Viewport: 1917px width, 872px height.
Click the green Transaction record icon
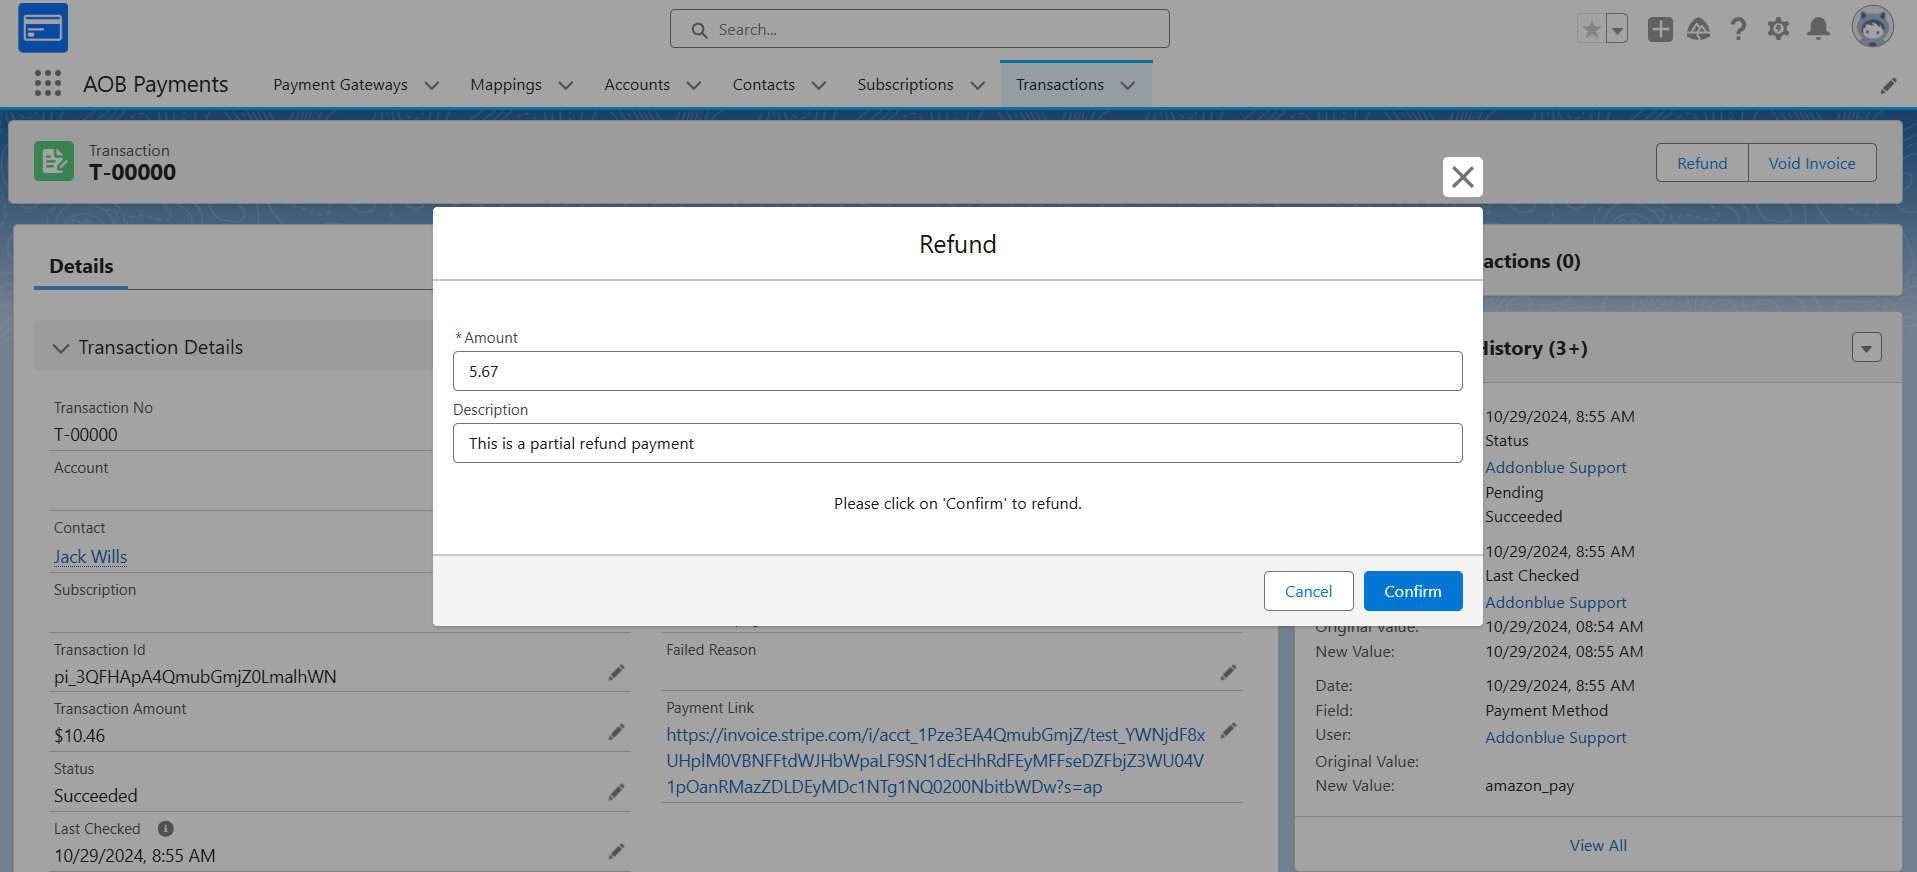[54, 161]
